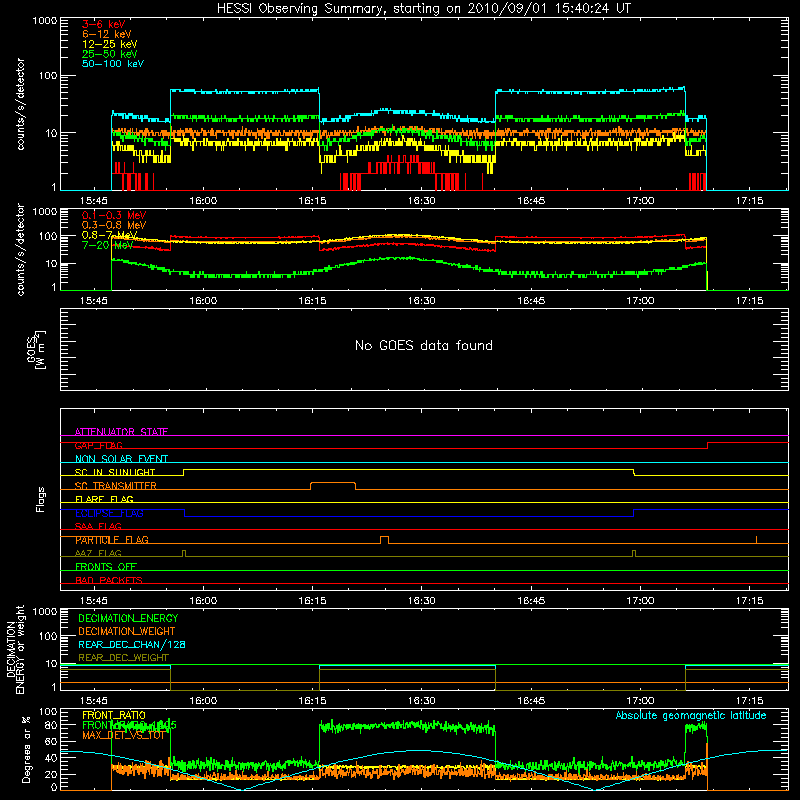The width and height of the screenshot is (800, 800).
Task: Click the 'No GOES data found' message
Action: coord(423,345)
